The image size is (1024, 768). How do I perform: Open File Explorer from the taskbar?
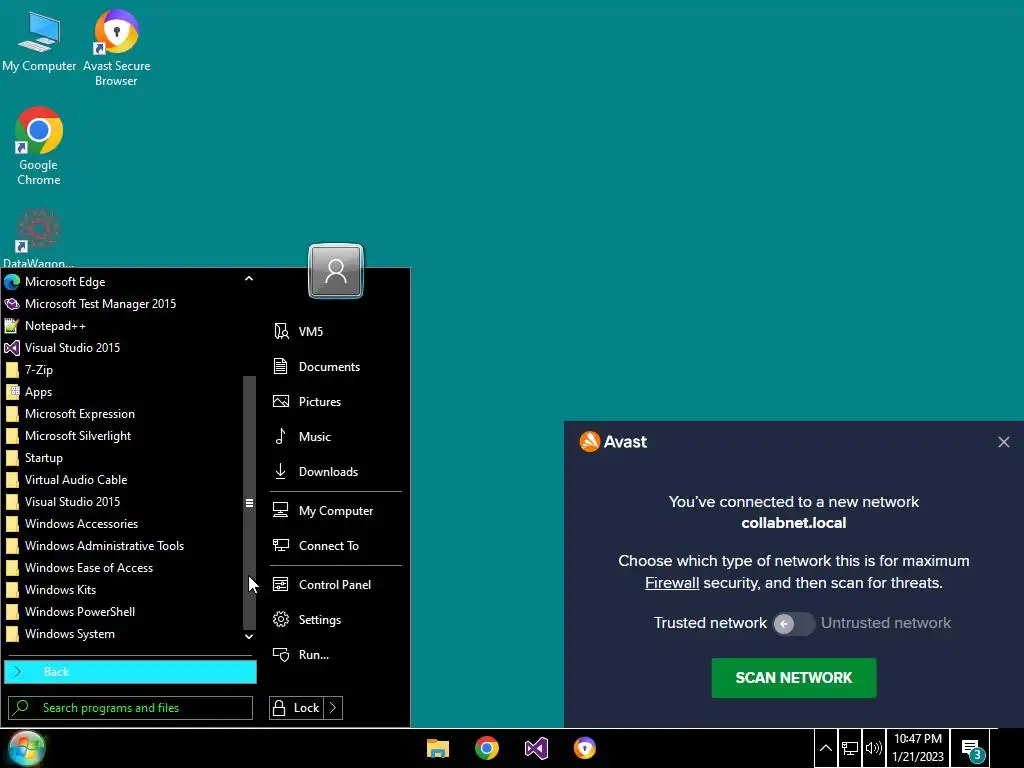438,748
